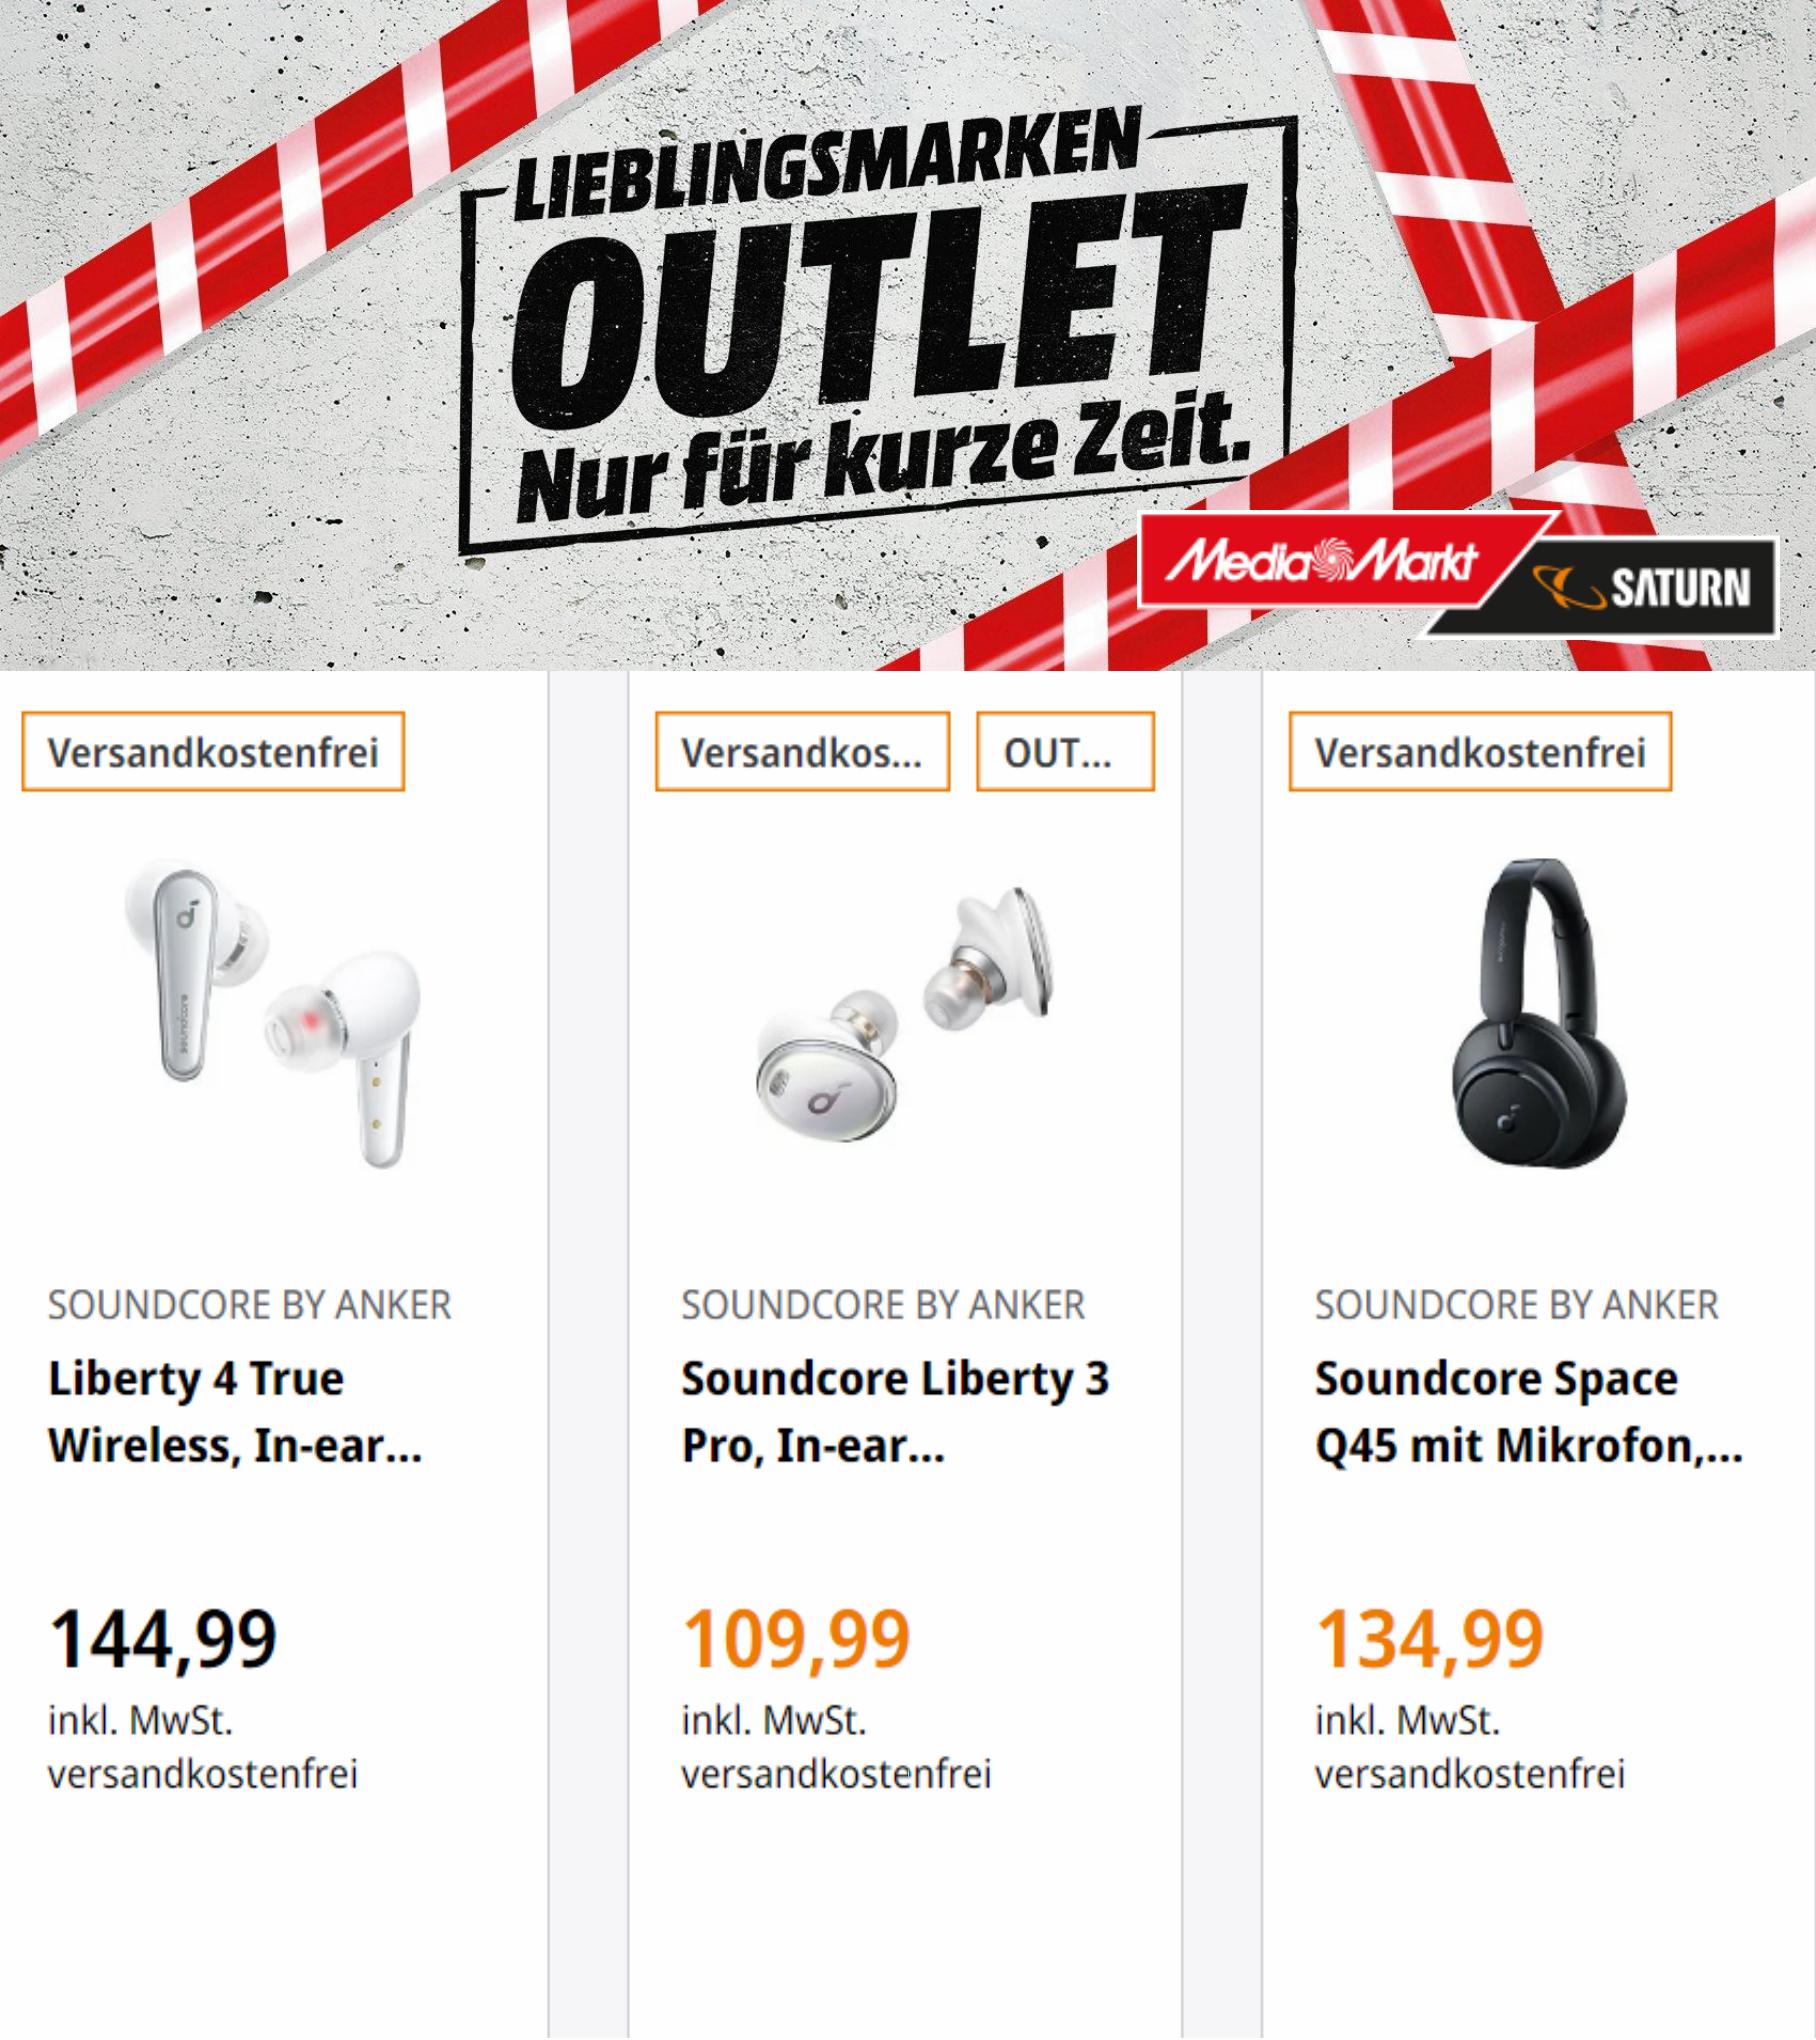Click truncated Versandkos... badge on Liberty 3 Pro
1816x2040 pixels.
click(802, 752)
